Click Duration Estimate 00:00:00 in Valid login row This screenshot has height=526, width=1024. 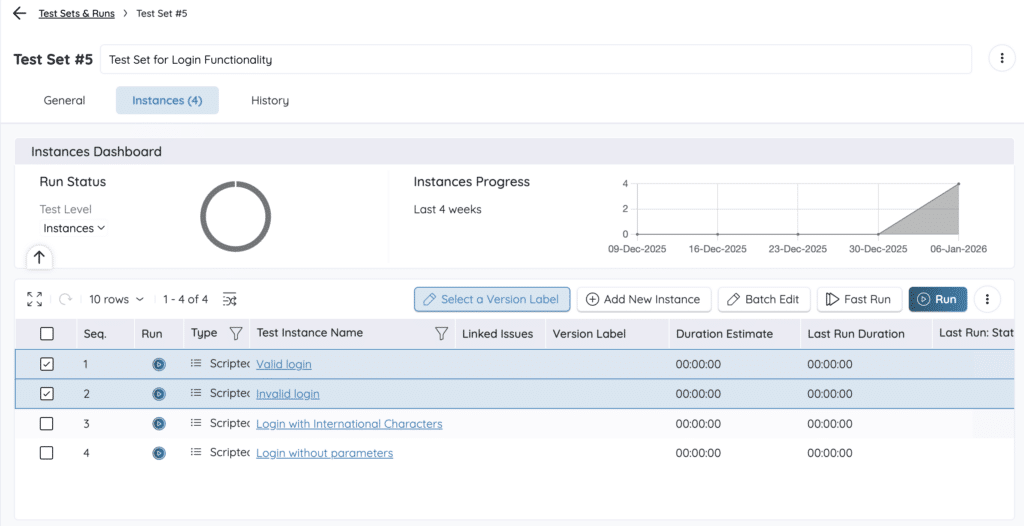coord(698,365)
